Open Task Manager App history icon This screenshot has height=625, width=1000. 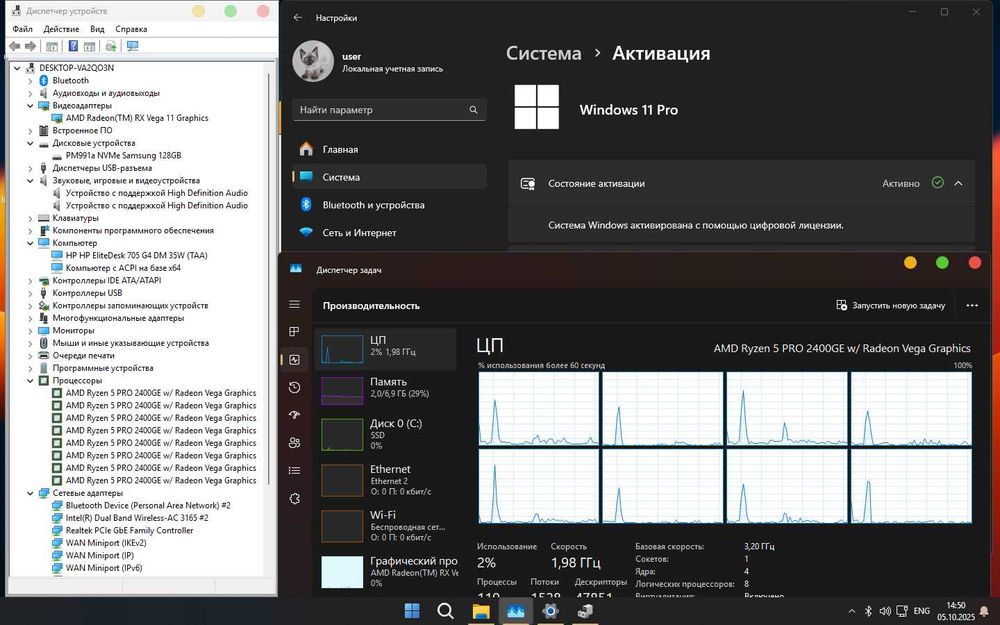click(x=294, y=387)
